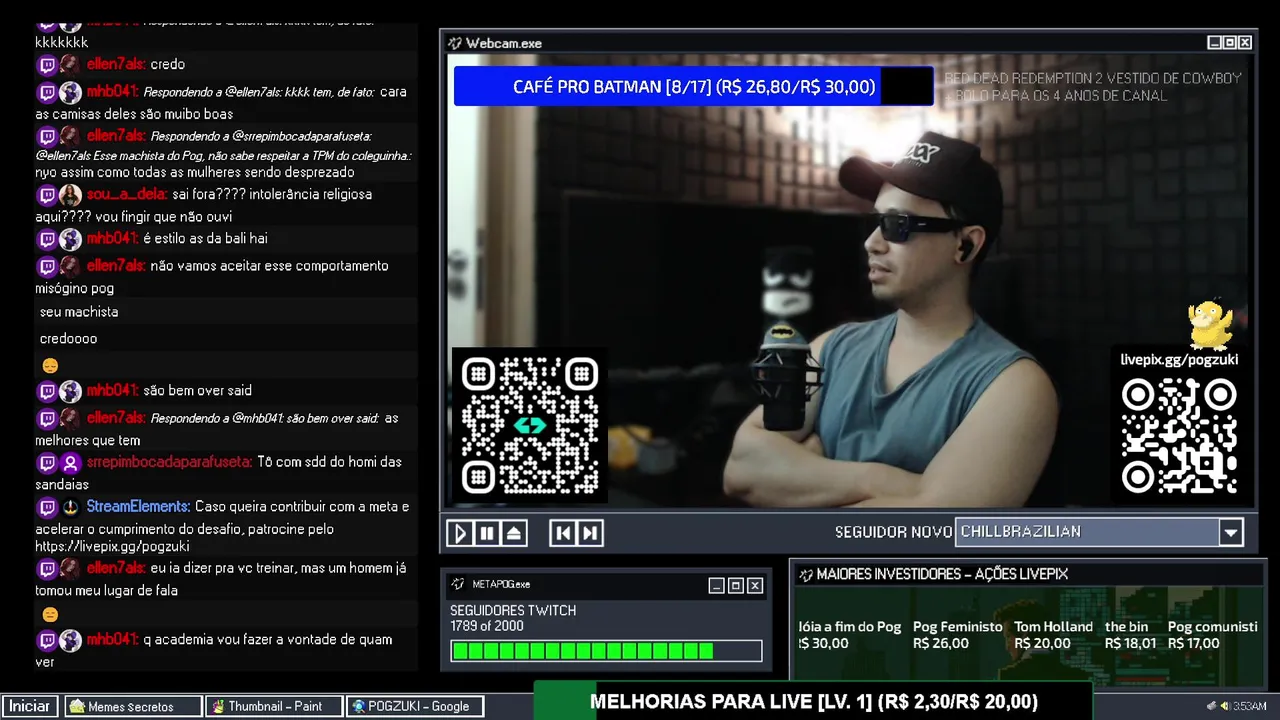Click the Maiores Investidores title icon
Viewport: 1280px width, 720px height.
806,574
